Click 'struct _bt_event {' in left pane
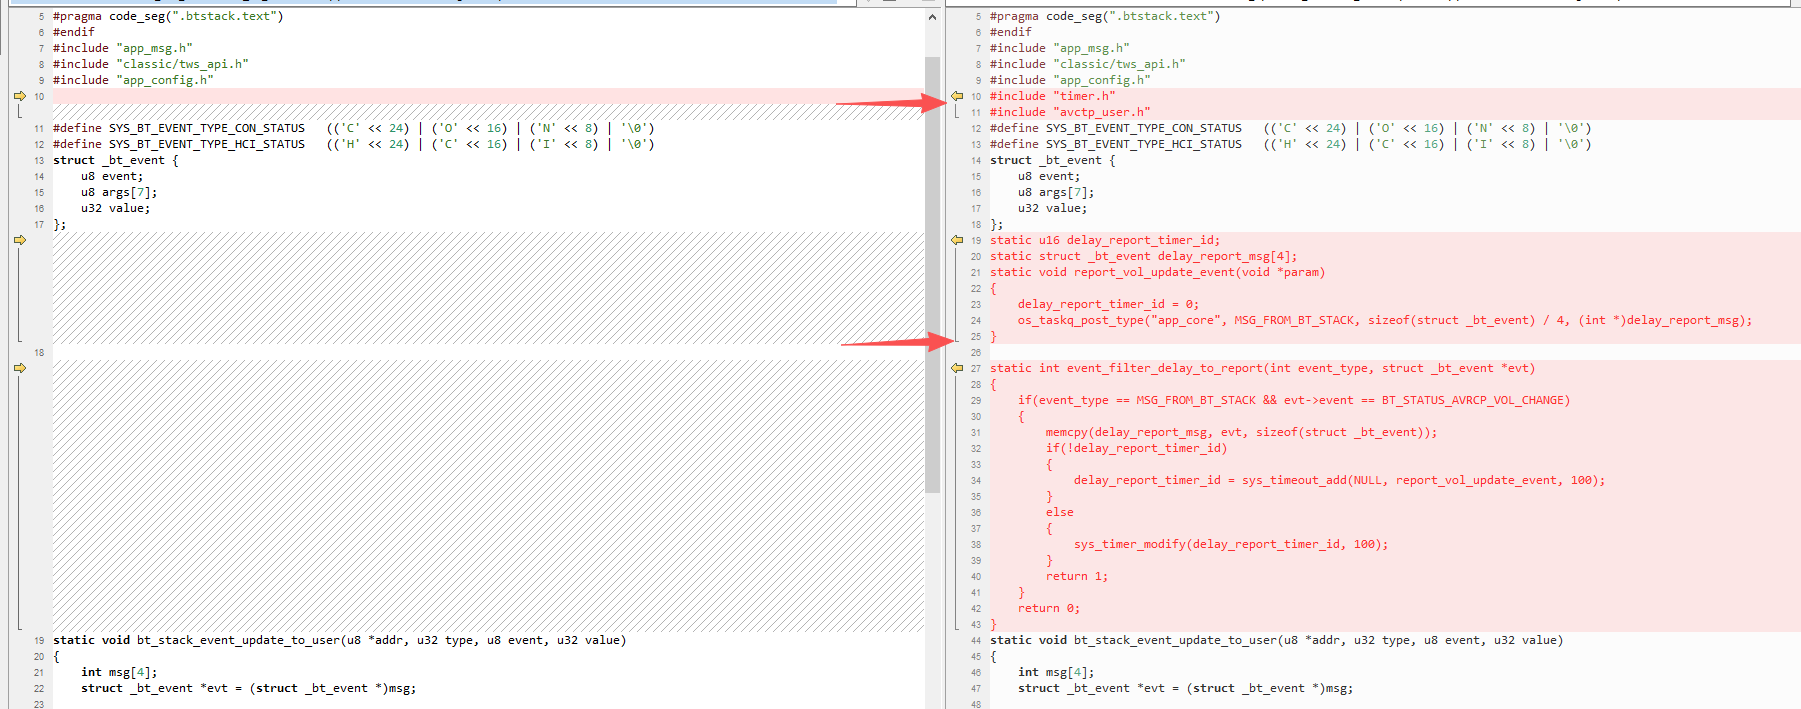The image size is (1801, 709). 116,160
